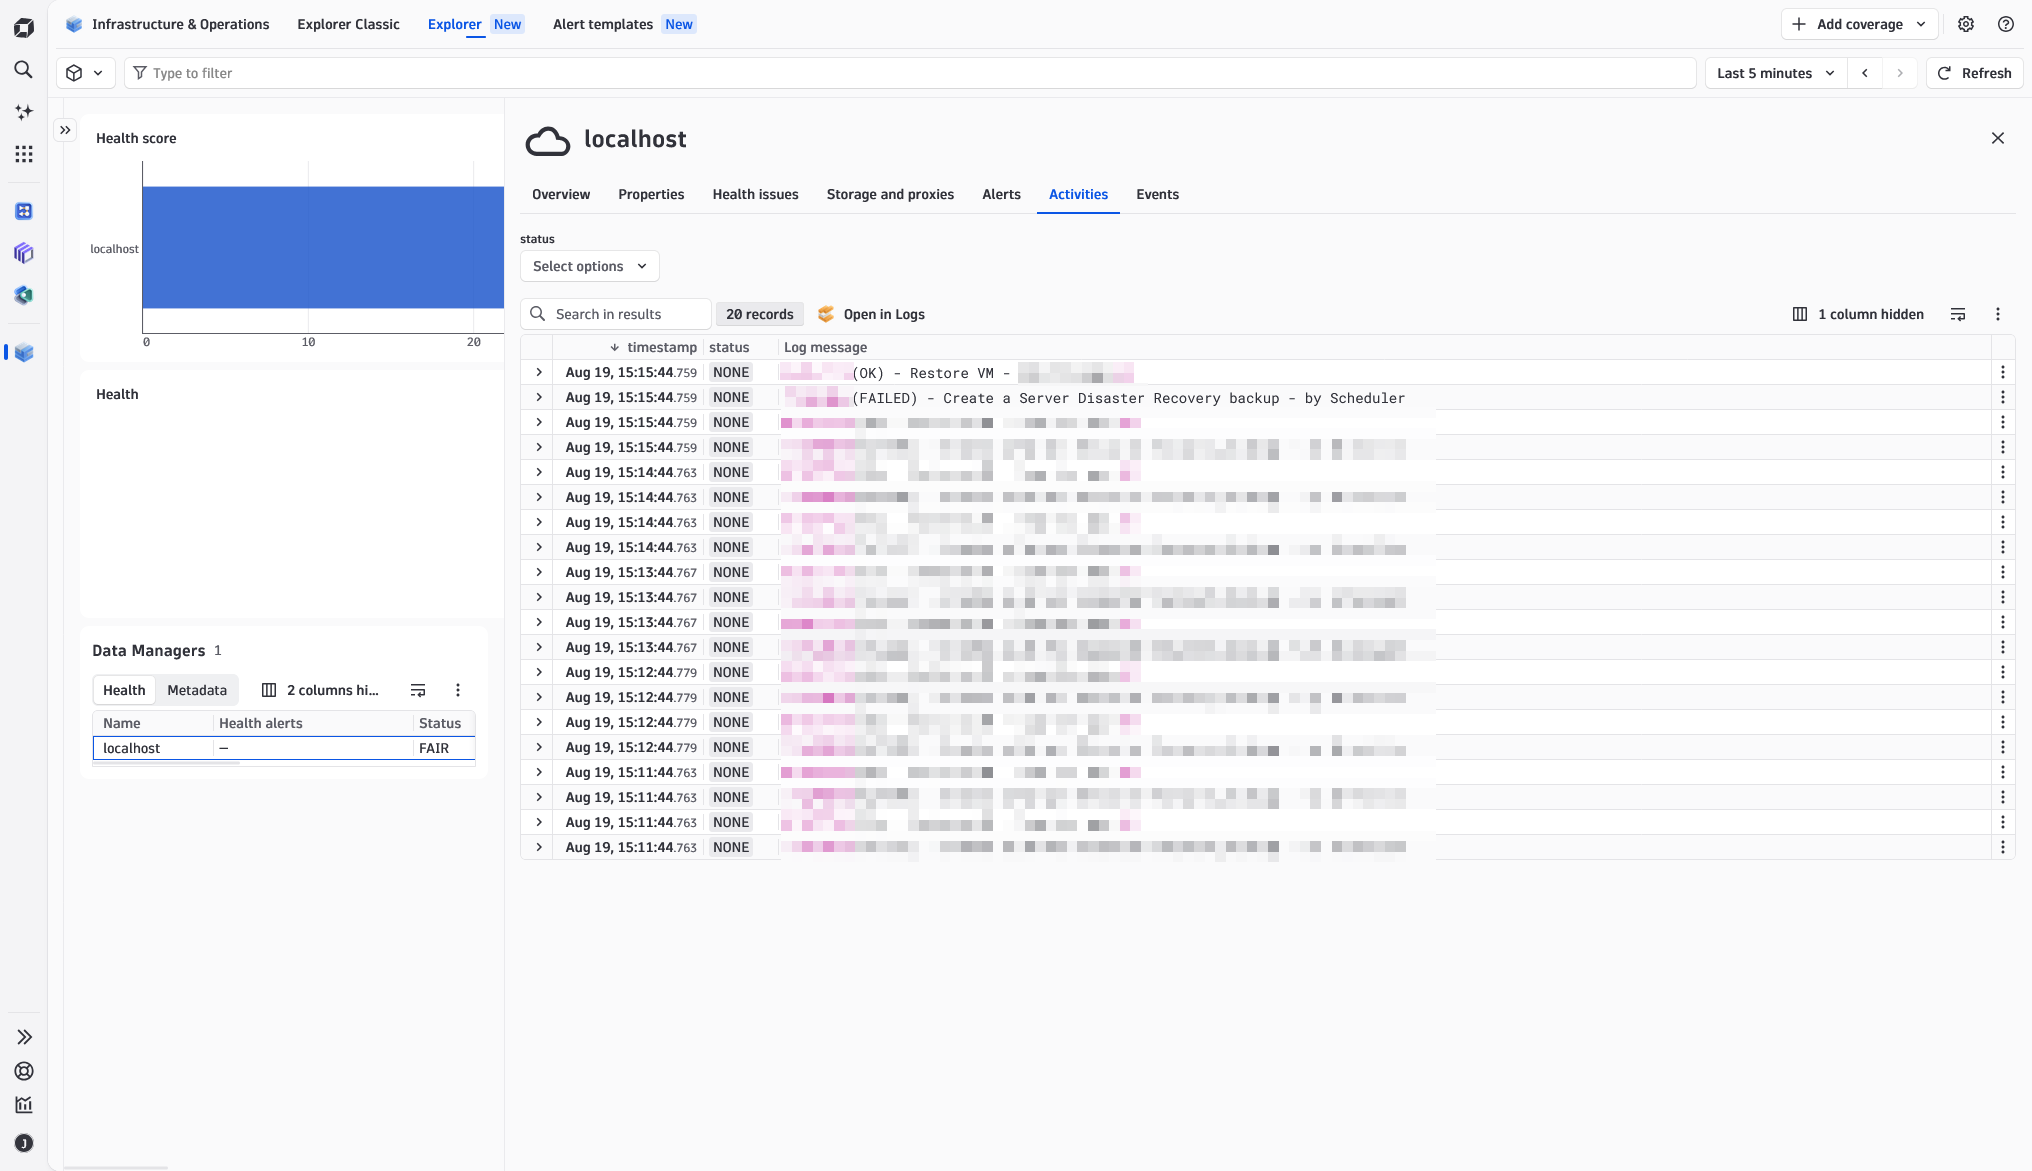Open the Add coverage dropdown
The image size is (2032, 1171).
tap(1859, 24)
